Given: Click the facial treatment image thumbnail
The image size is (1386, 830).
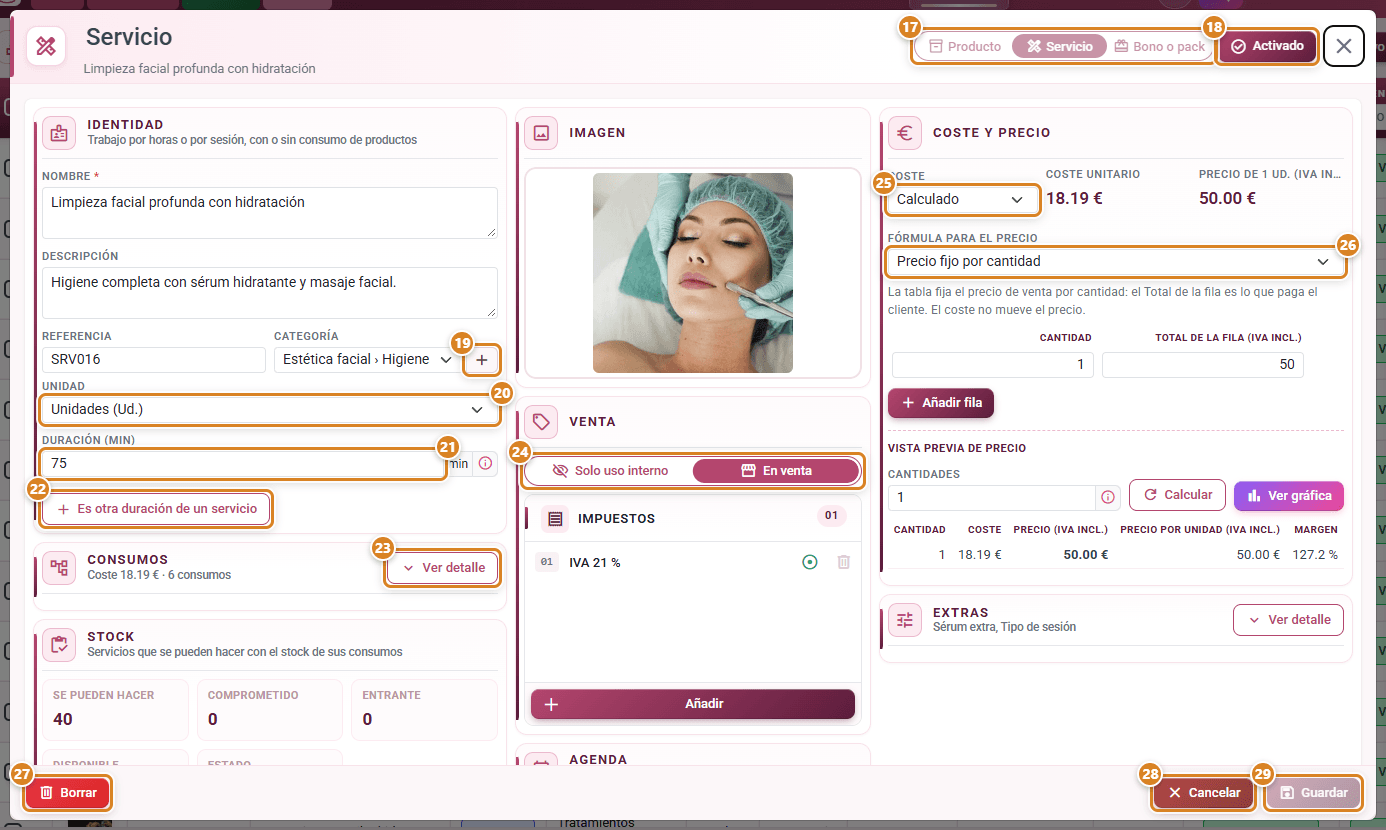Looking at the screenshot, I should coord(693,273).
